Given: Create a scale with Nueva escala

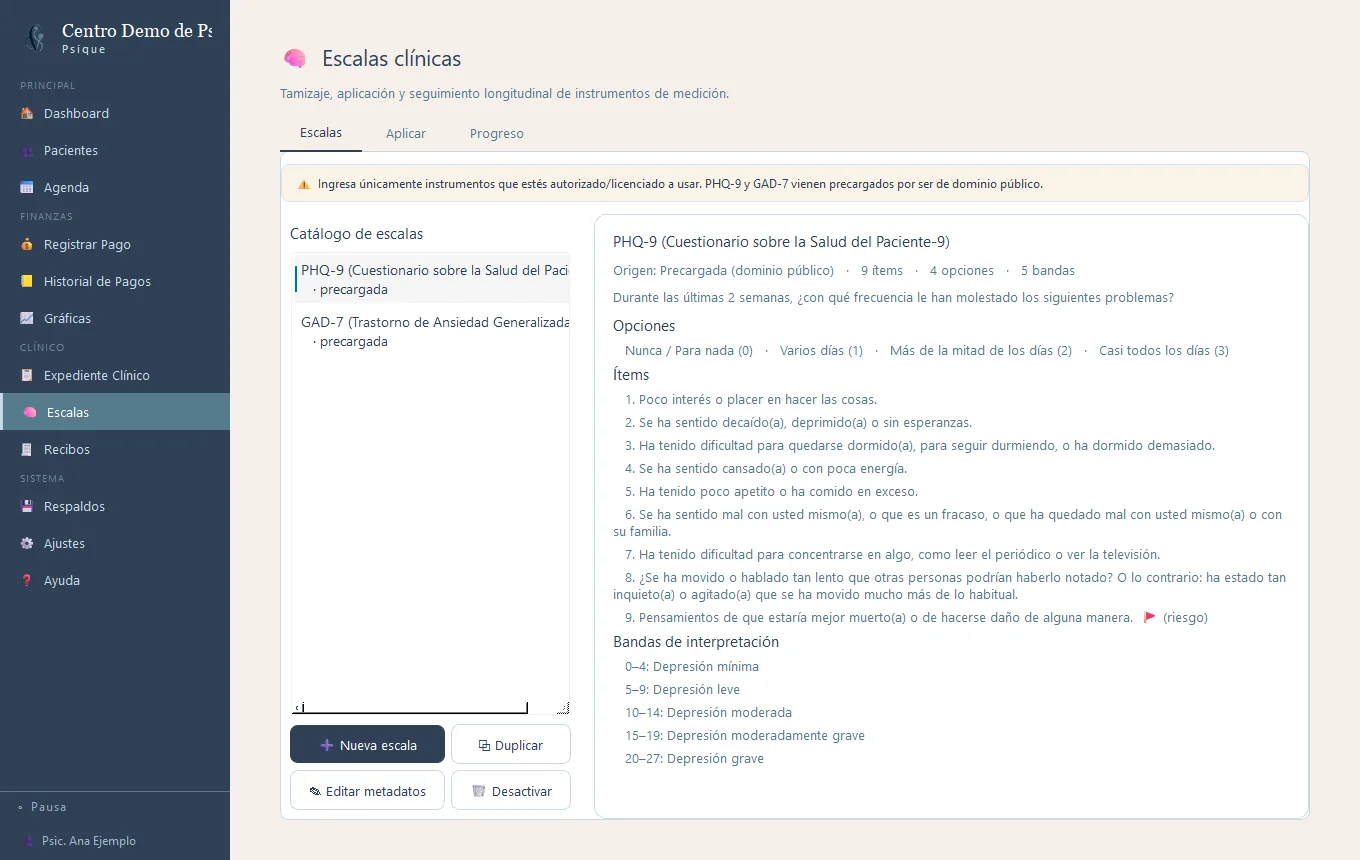Looking at the screenshot, I should [368, 745].
